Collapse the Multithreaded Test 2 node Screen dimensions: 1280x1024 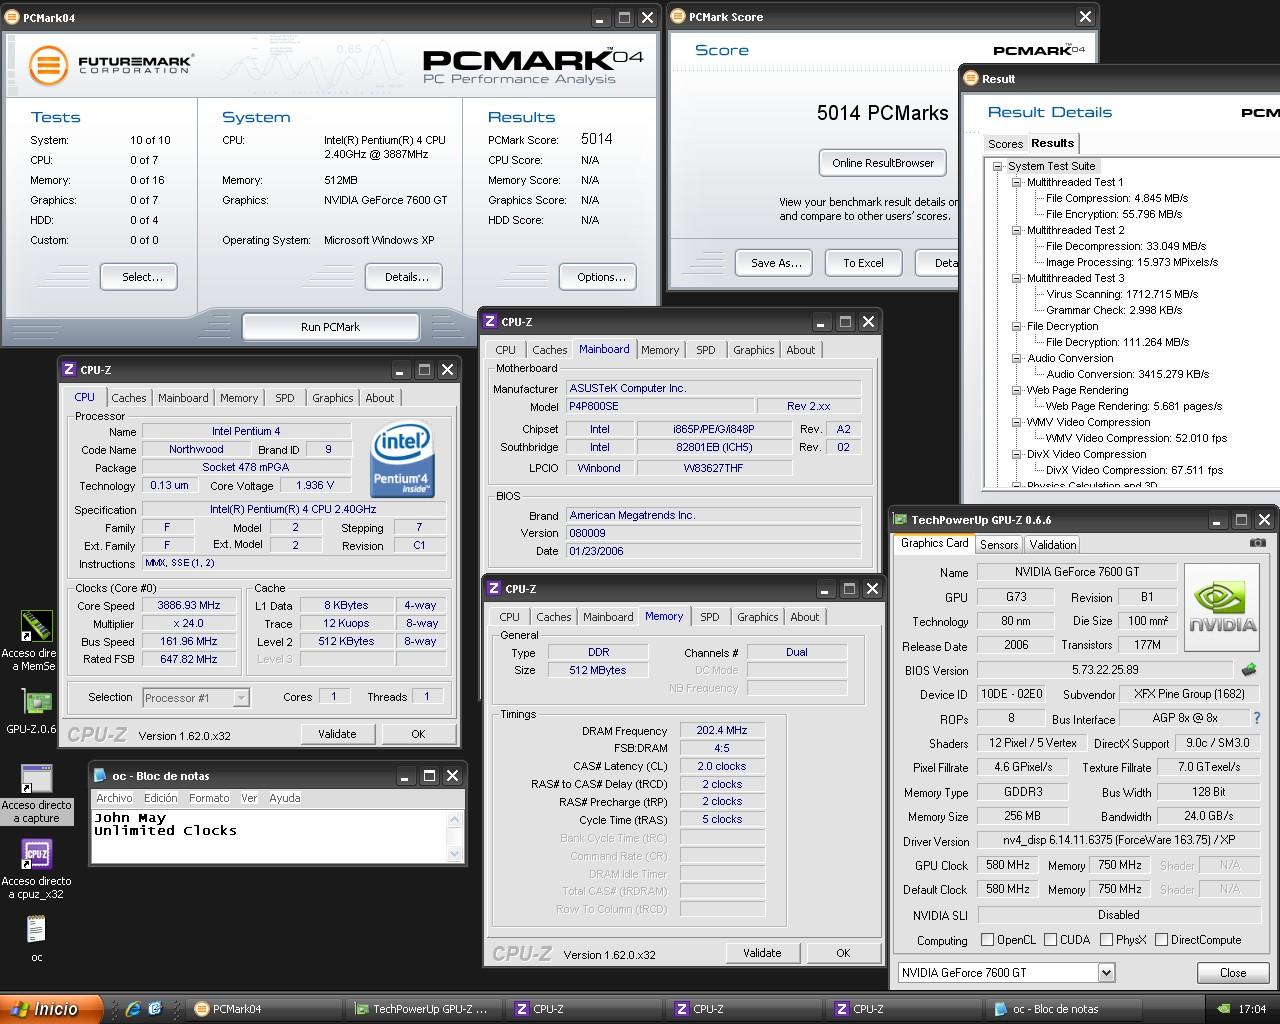1016,230
